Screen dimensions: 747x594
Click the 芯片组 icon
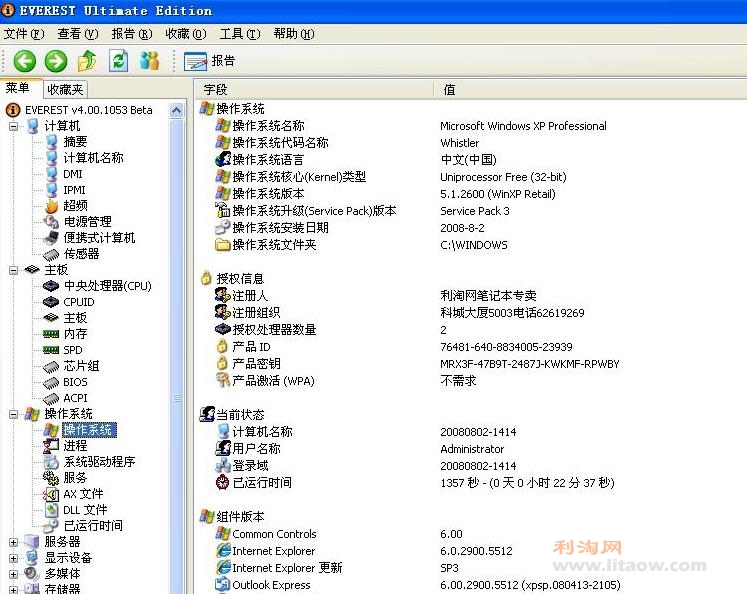tap(51, 366)
